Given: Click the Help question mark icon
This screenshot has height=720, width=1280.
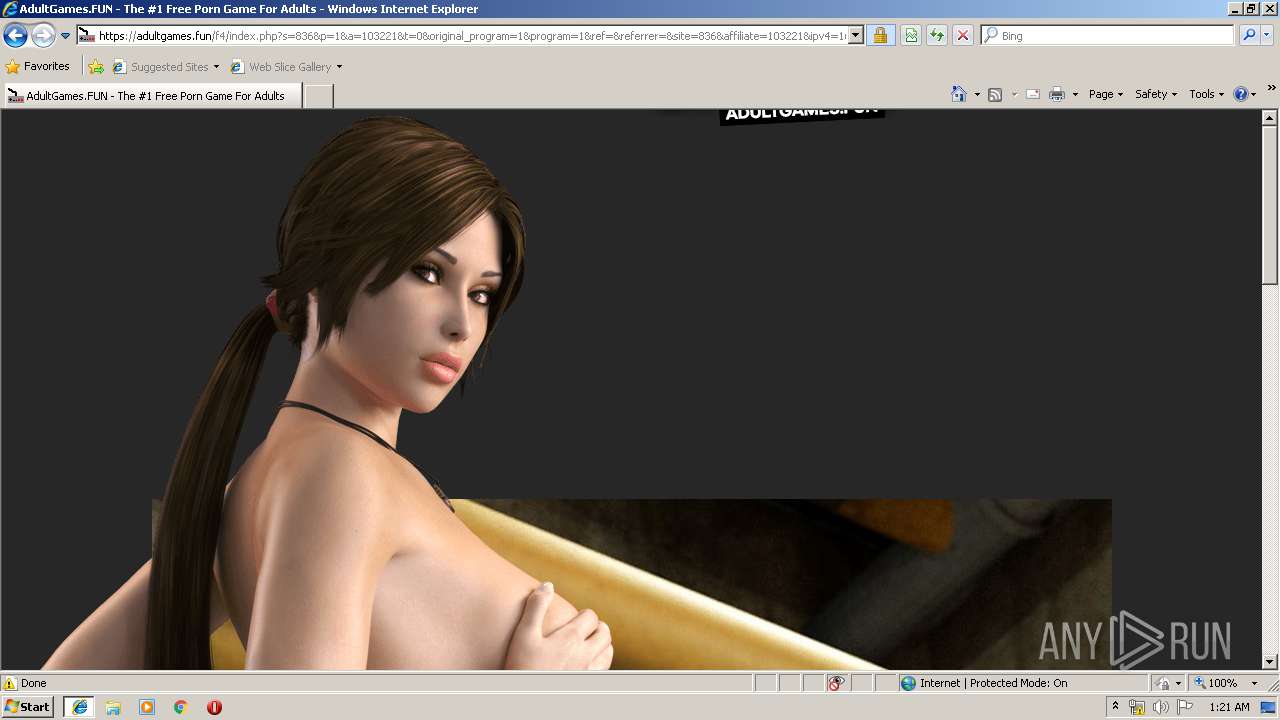Looking at the screenshot, I should click(x=1241, y=94).
